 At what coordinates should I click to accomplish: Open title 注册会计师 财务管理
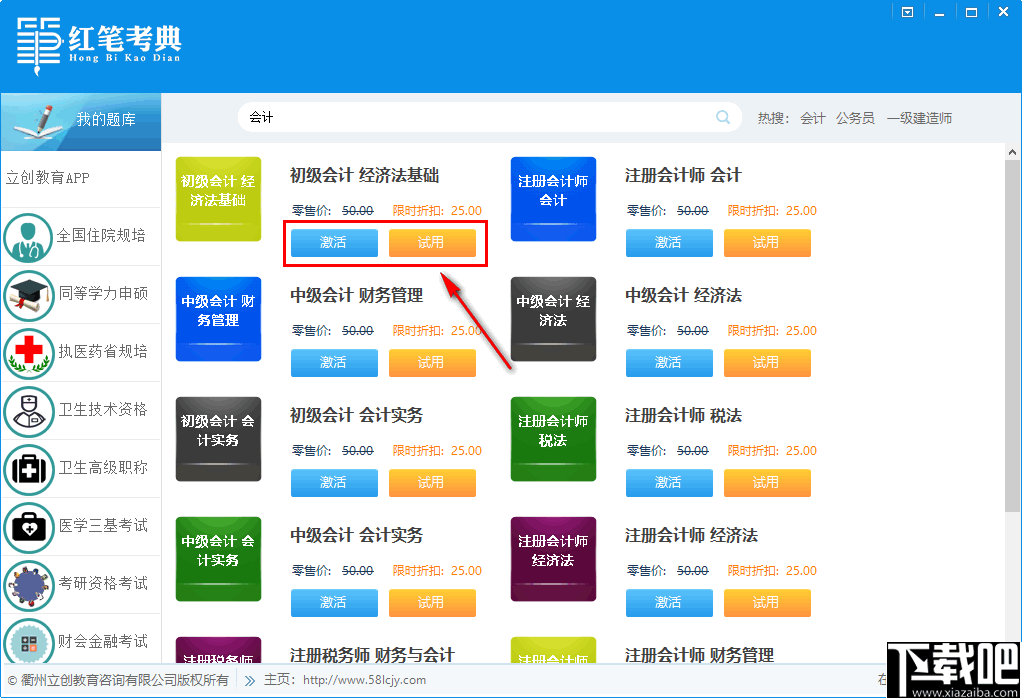(699, 655)
